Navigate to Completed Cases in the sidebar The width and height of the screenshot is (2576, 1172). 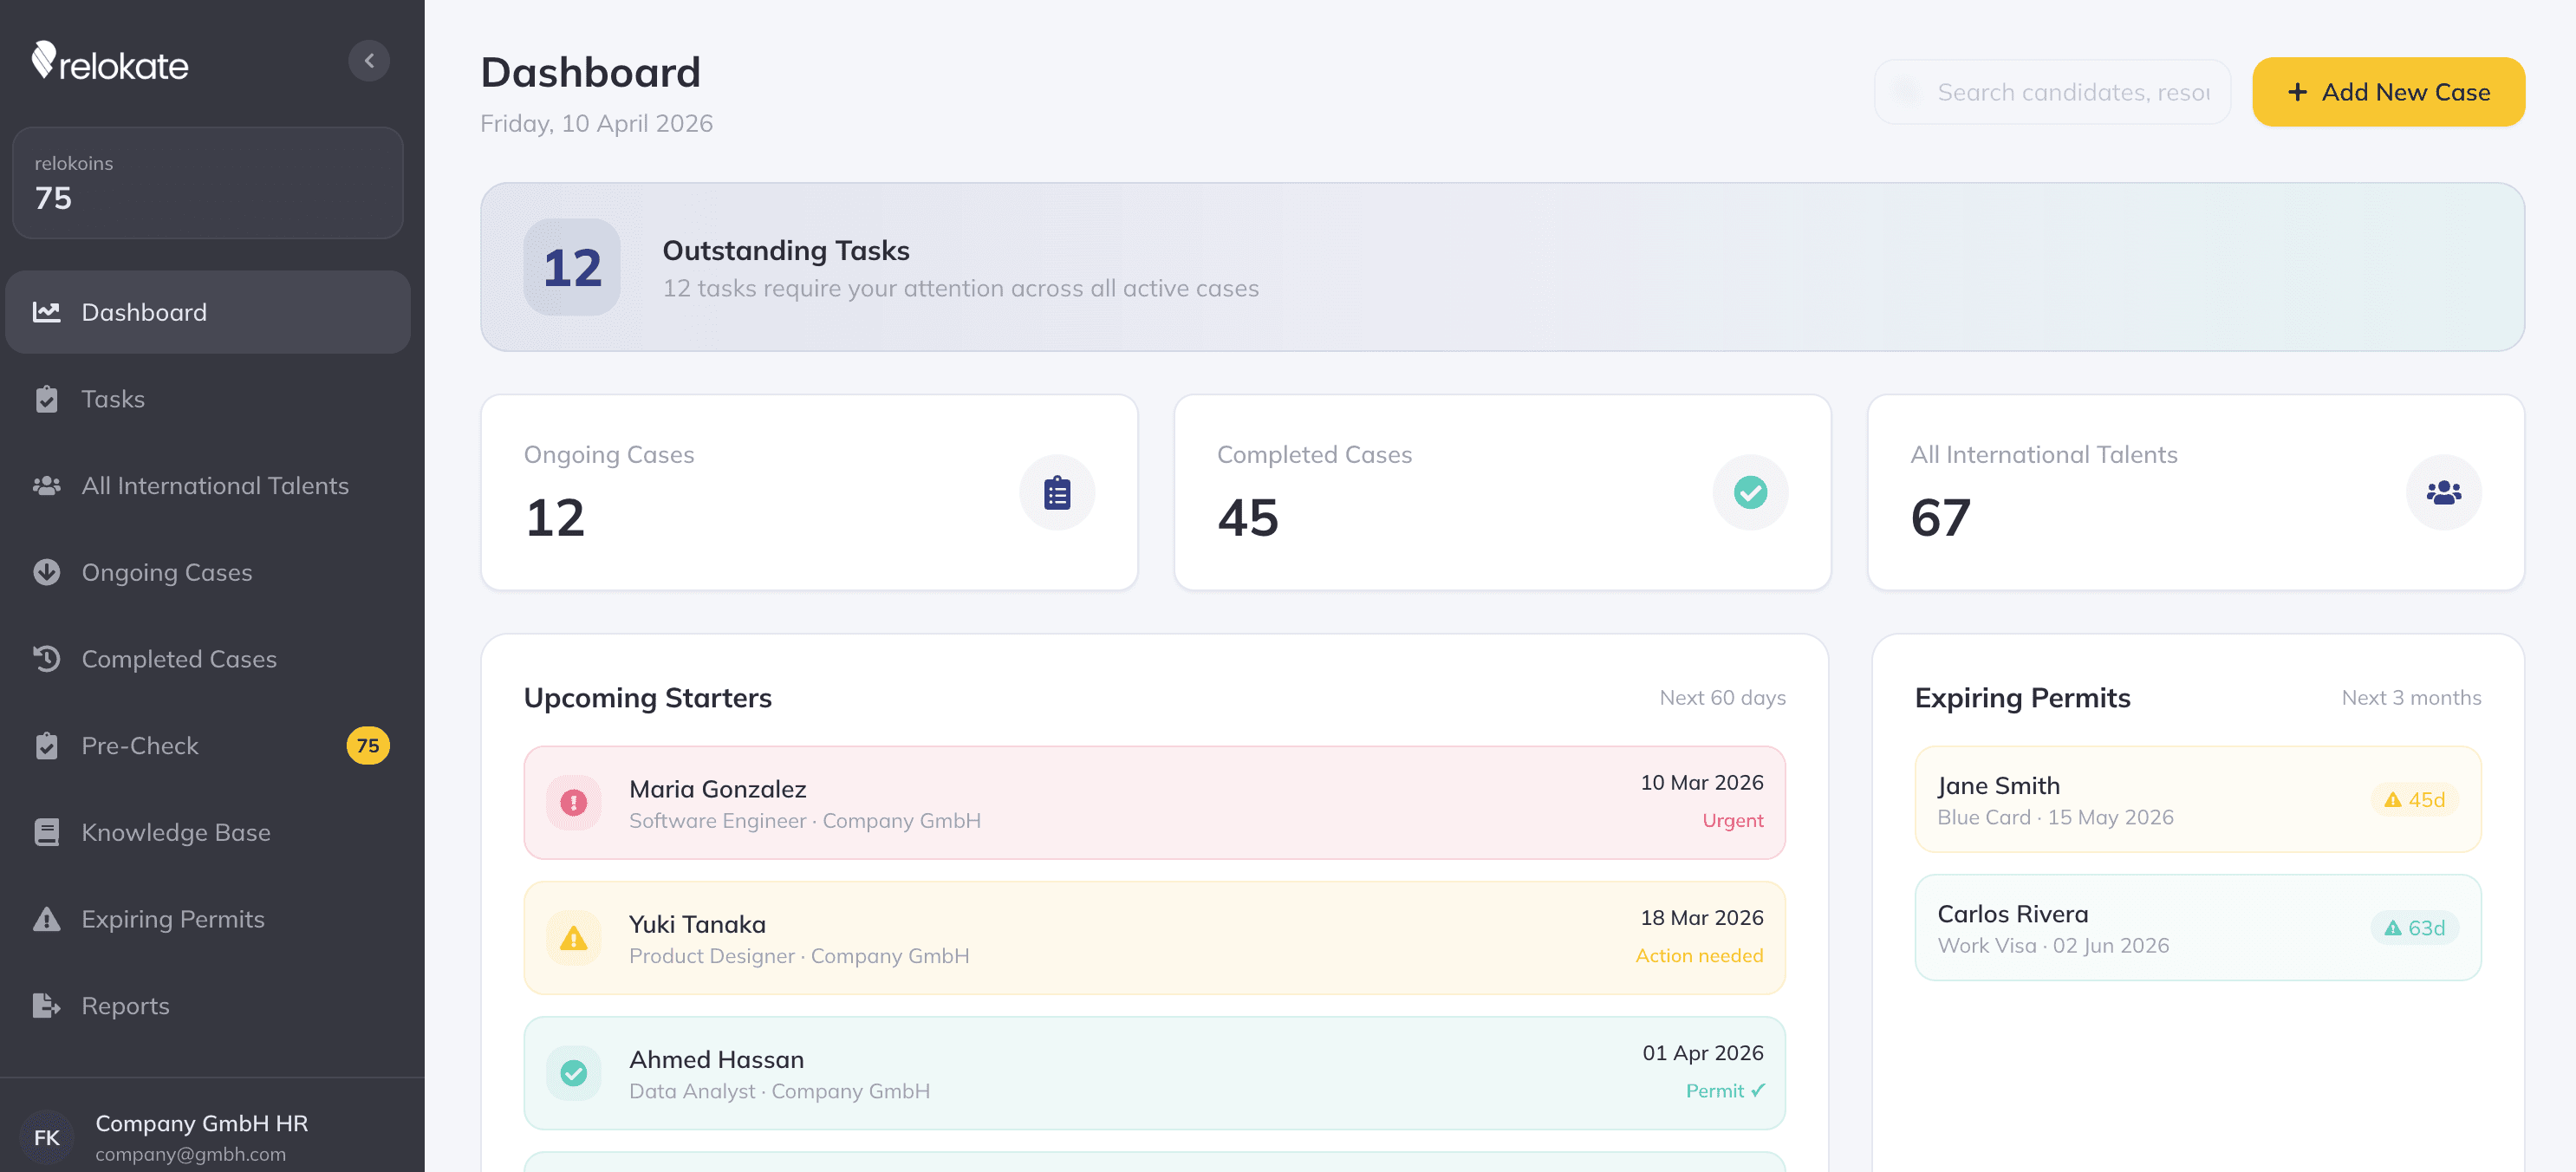(178, 659)
